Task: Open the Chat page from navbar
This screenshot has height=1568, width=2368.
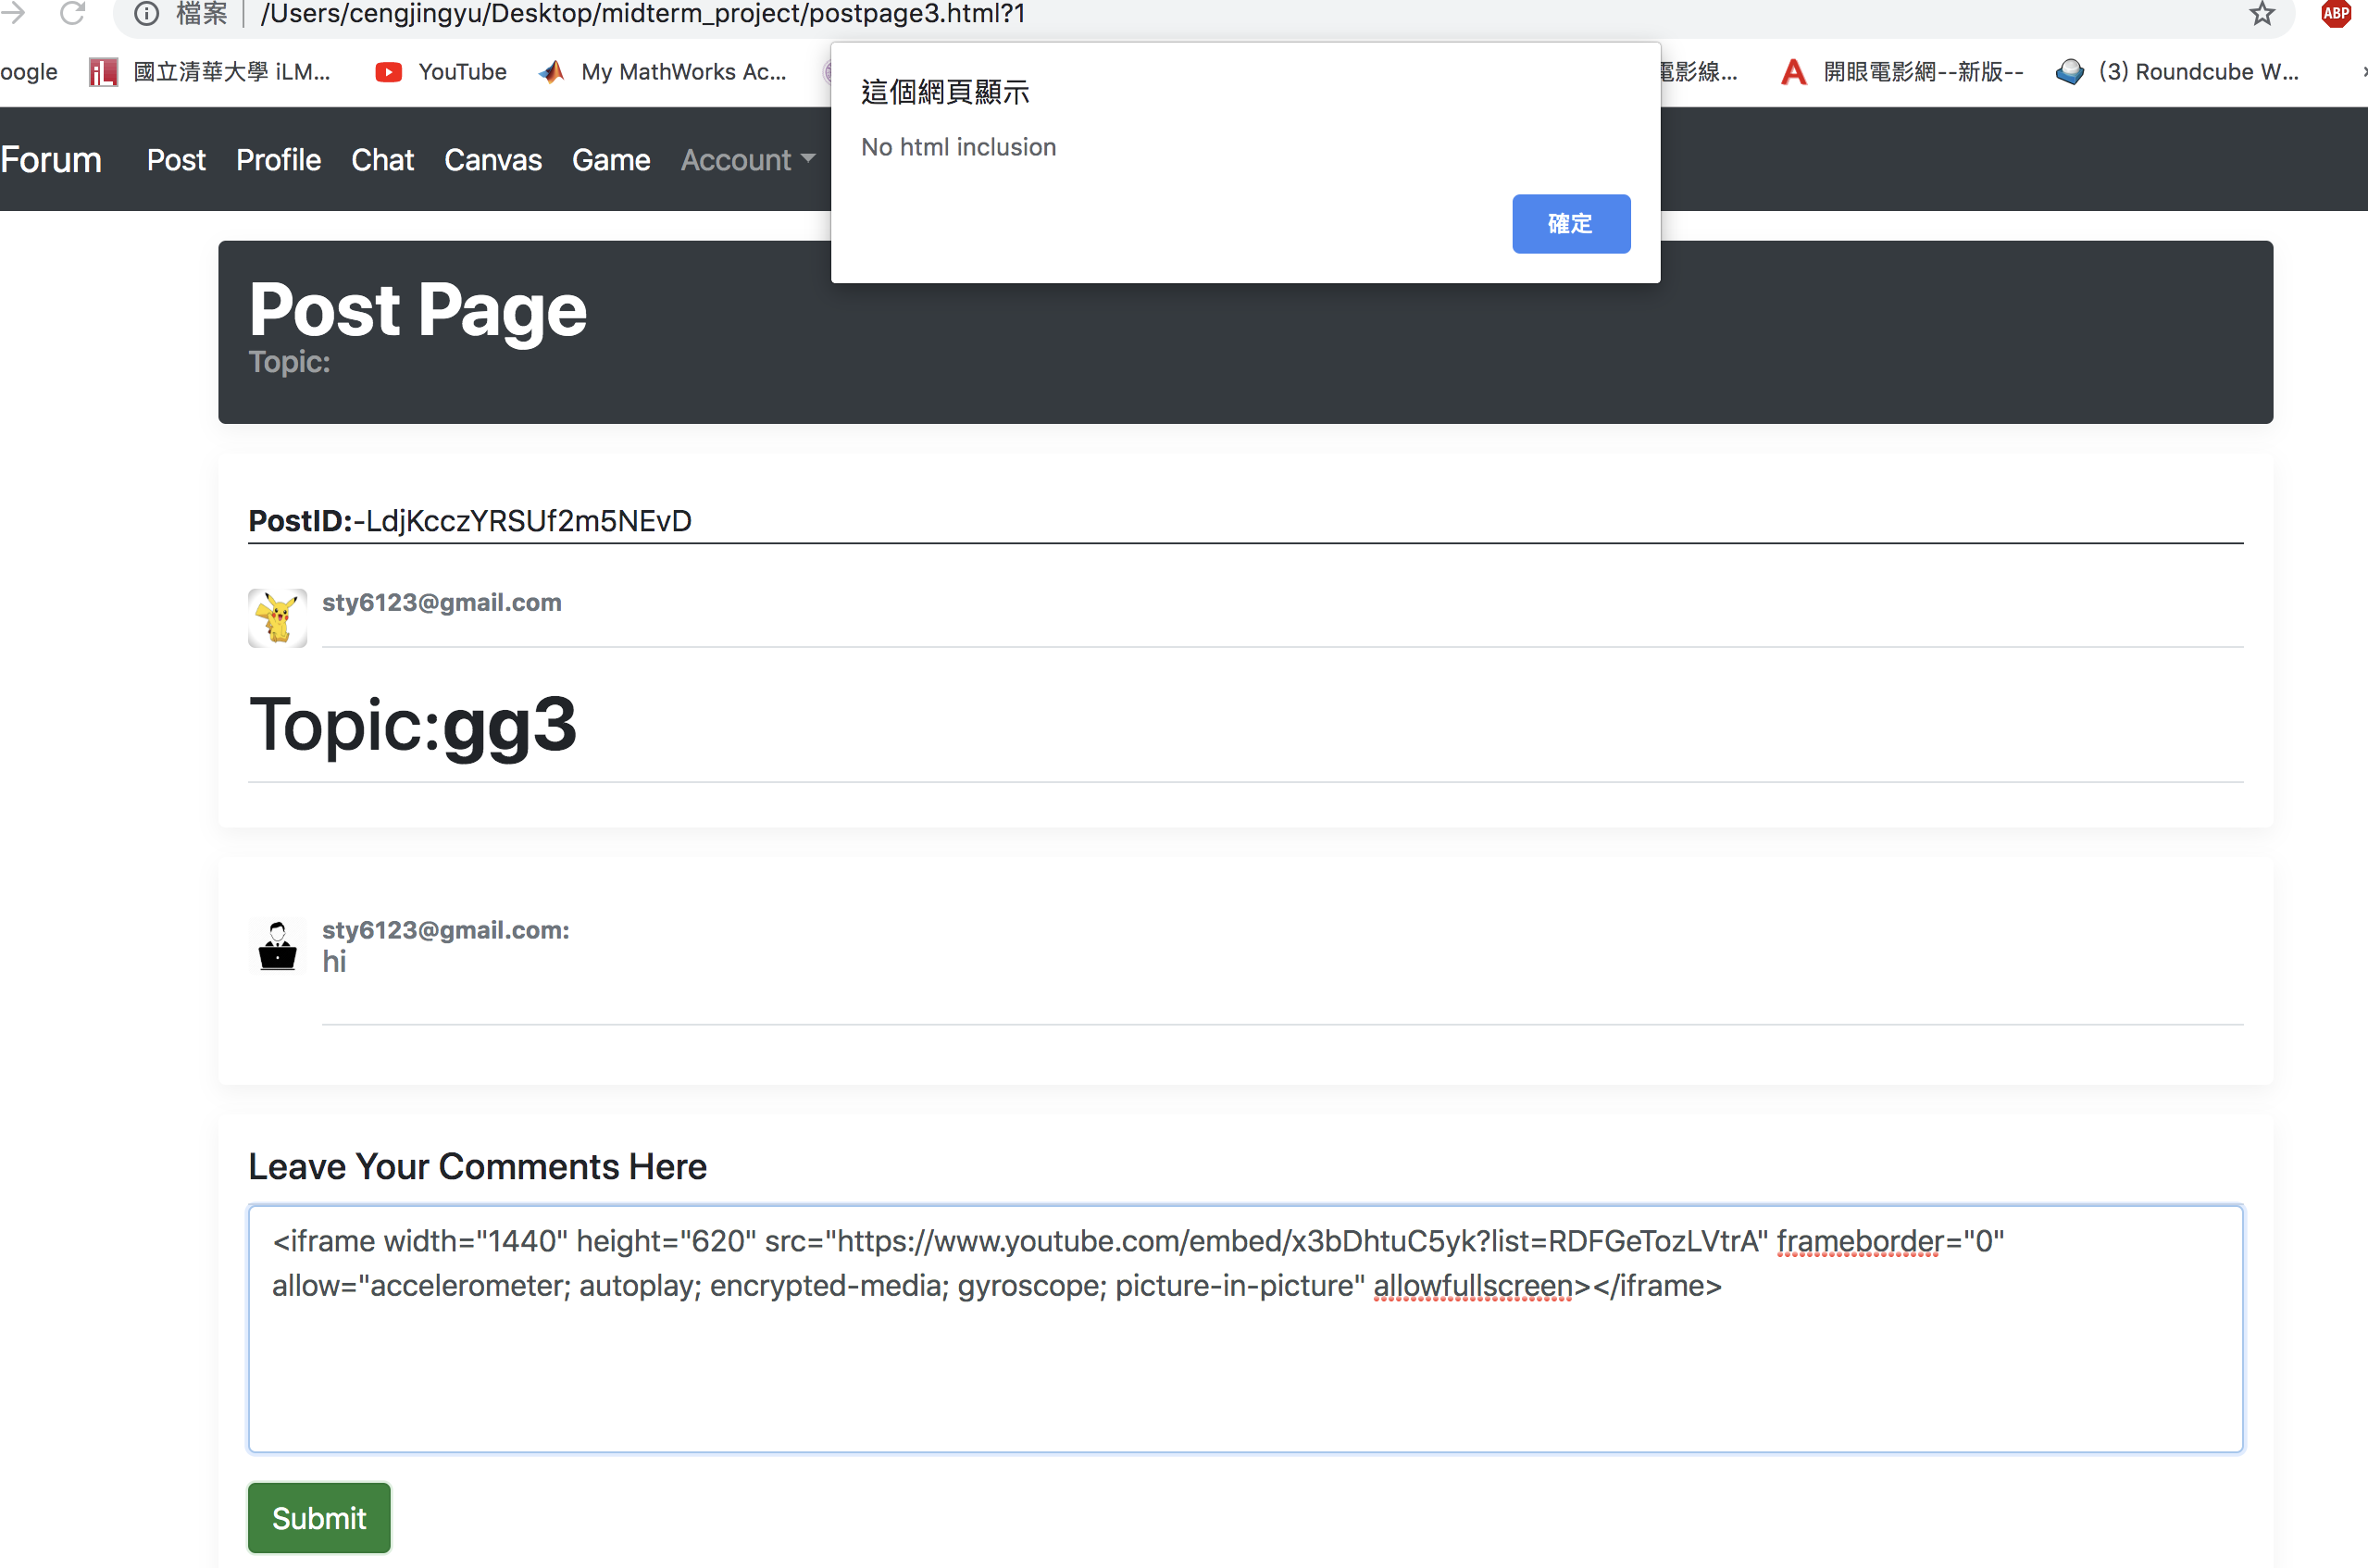Action: pyautogui.click(x=382, y=160)
